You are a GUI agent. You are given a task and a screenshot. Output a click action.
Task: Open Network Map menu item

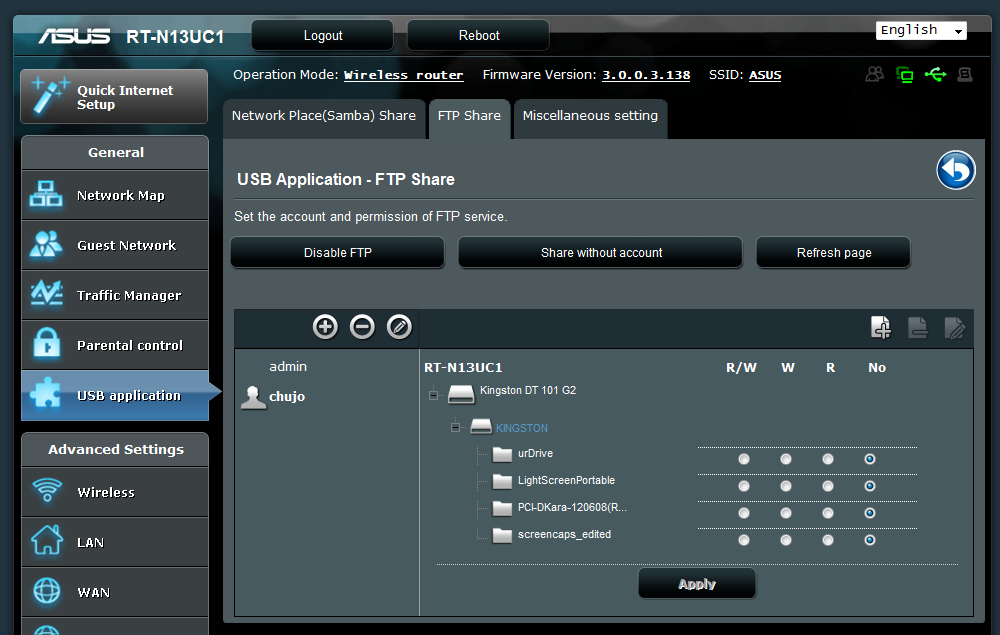click(x=115, y=195)
